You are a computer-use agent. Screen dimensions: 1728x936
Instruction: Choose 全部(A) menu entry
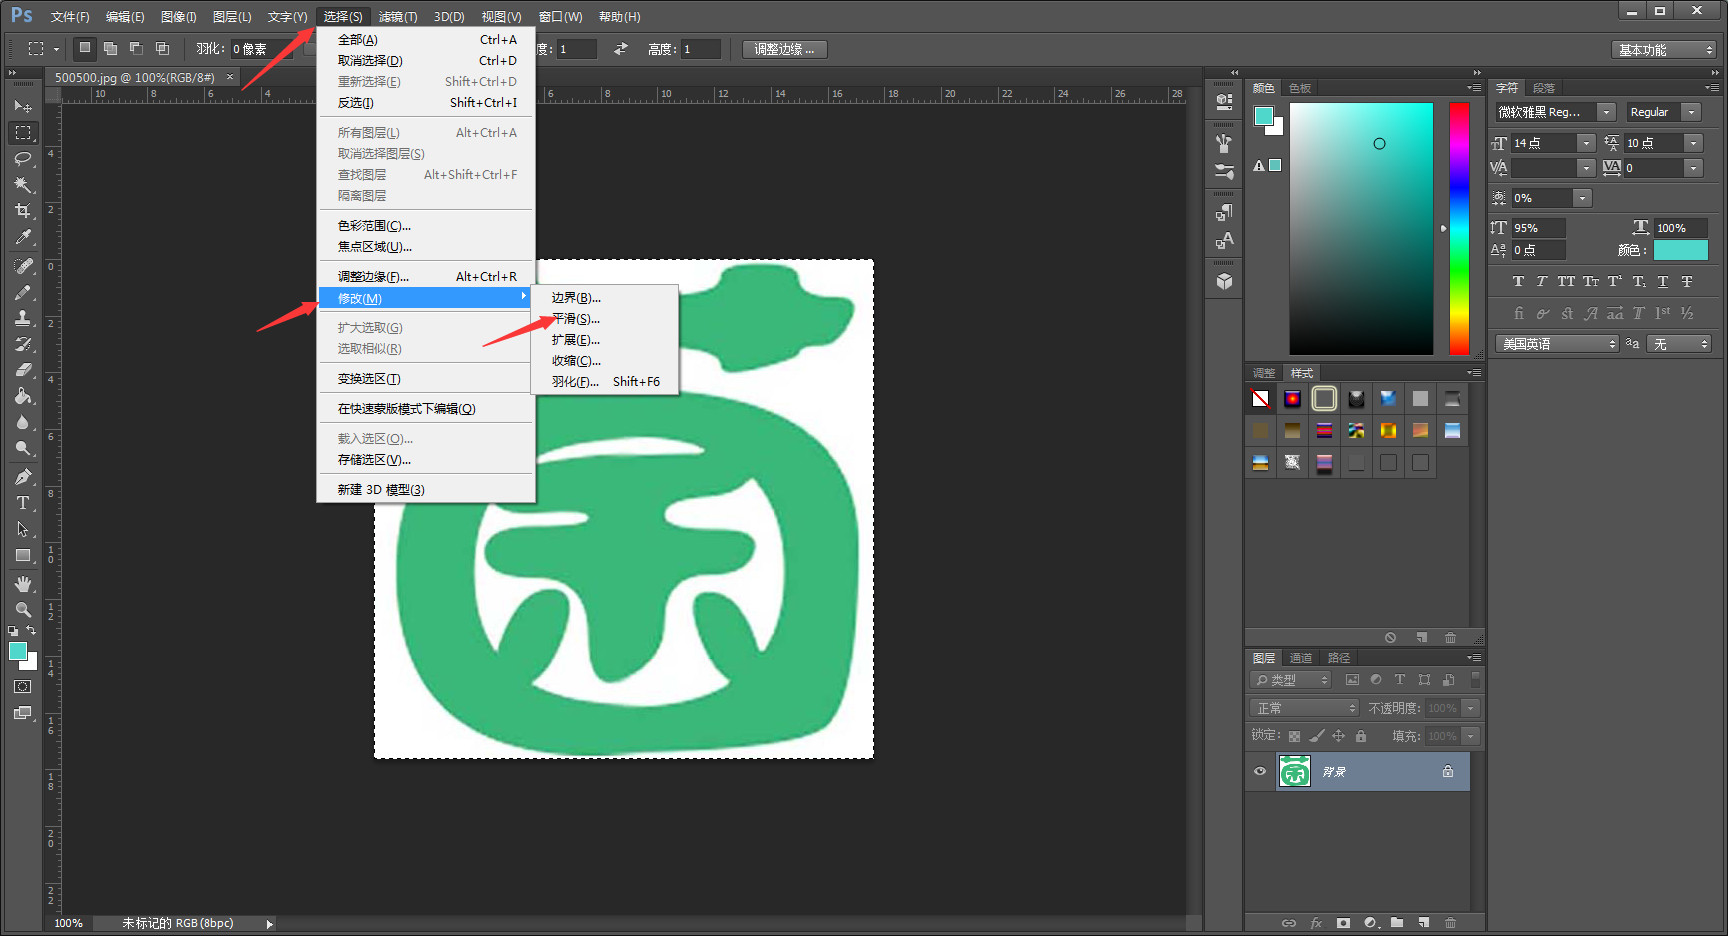427,40
